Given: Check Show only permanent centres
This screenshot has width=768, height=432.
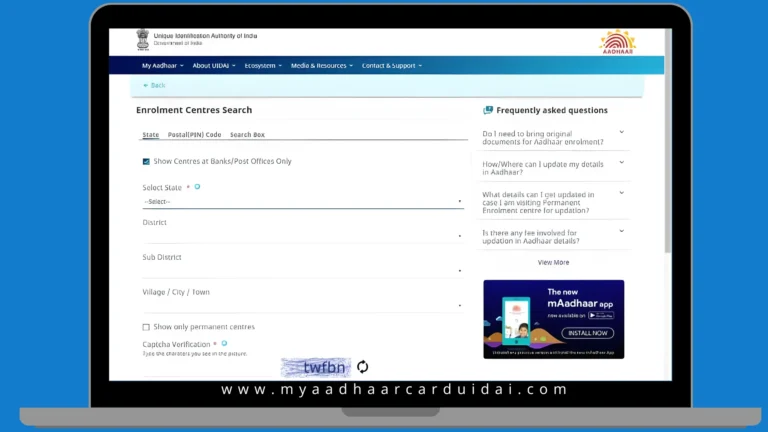Looking at the screenshot, I should click(x=146, y=327).
